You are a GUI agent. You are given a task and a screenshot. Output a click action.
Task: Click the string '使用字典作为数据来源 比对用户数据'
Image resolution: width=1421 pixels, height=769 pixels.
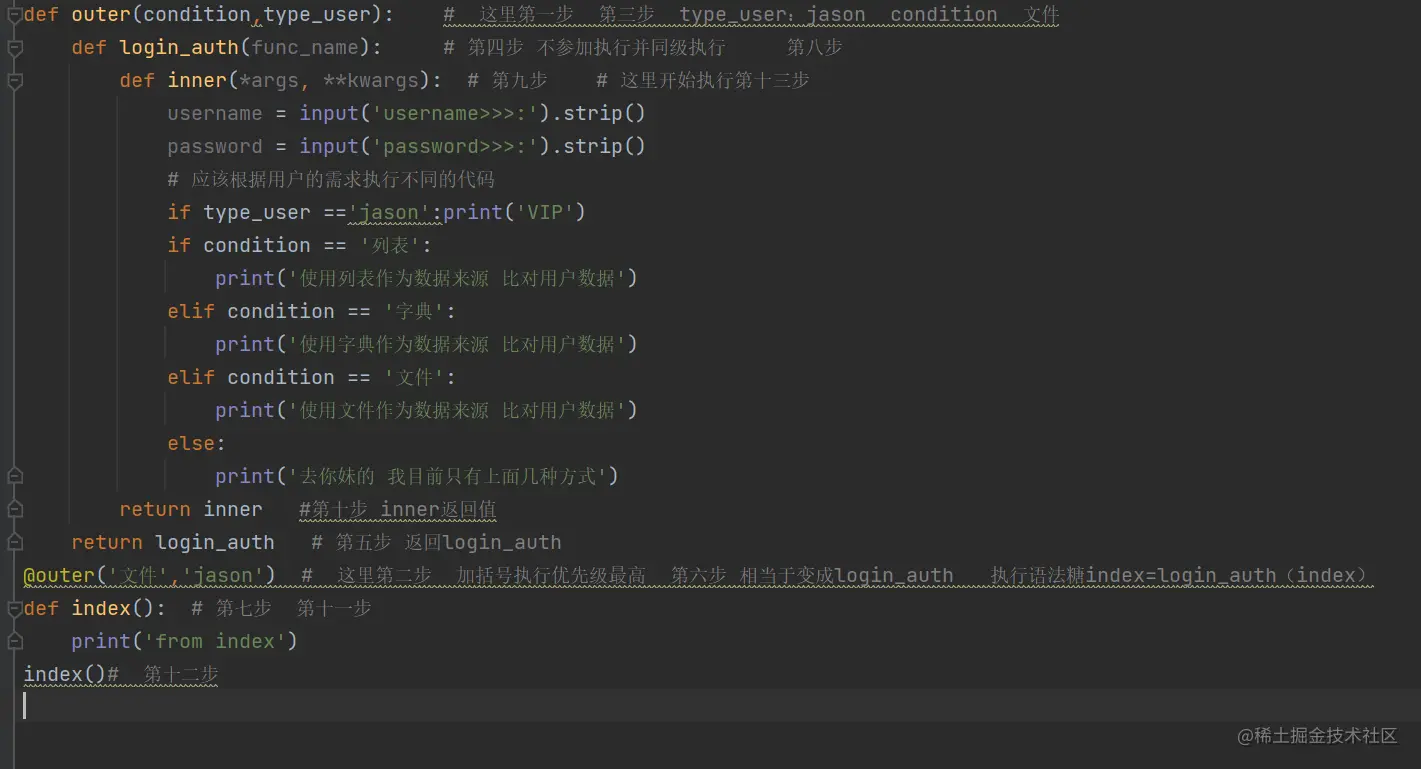(x=456, y=345)
